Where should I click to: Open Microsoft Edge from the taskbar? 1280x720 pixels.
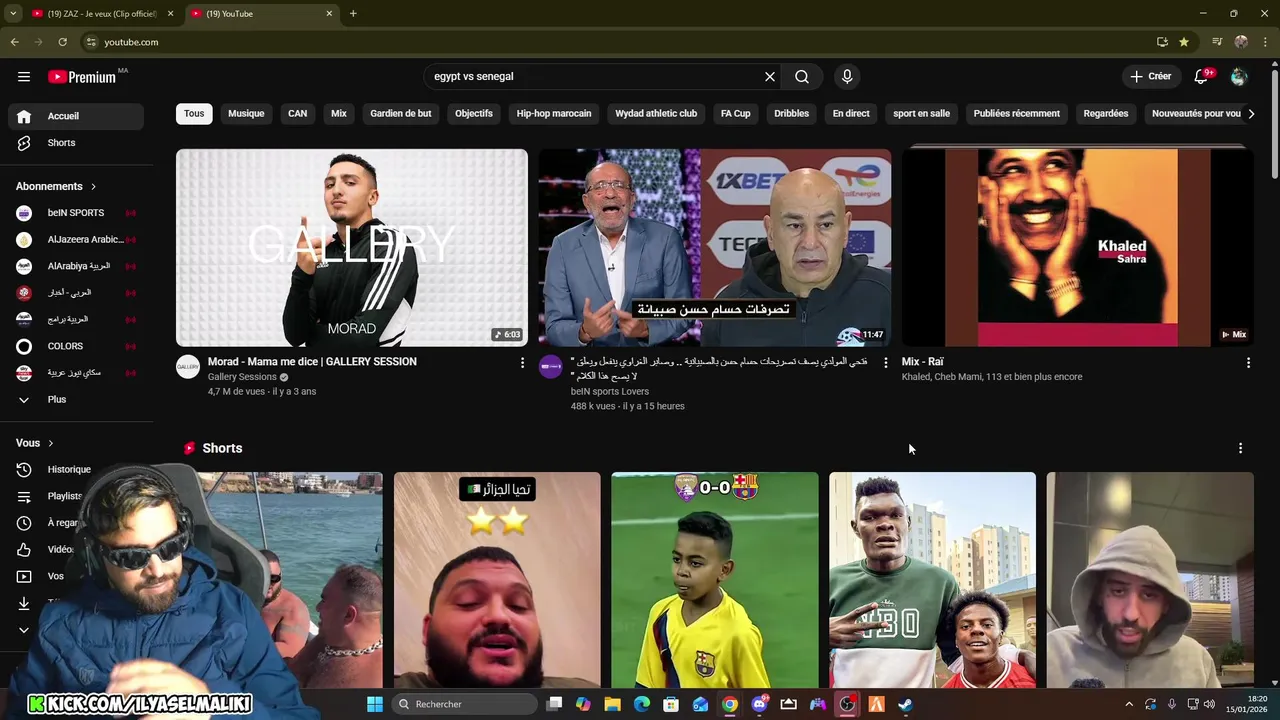pos(642,704)
